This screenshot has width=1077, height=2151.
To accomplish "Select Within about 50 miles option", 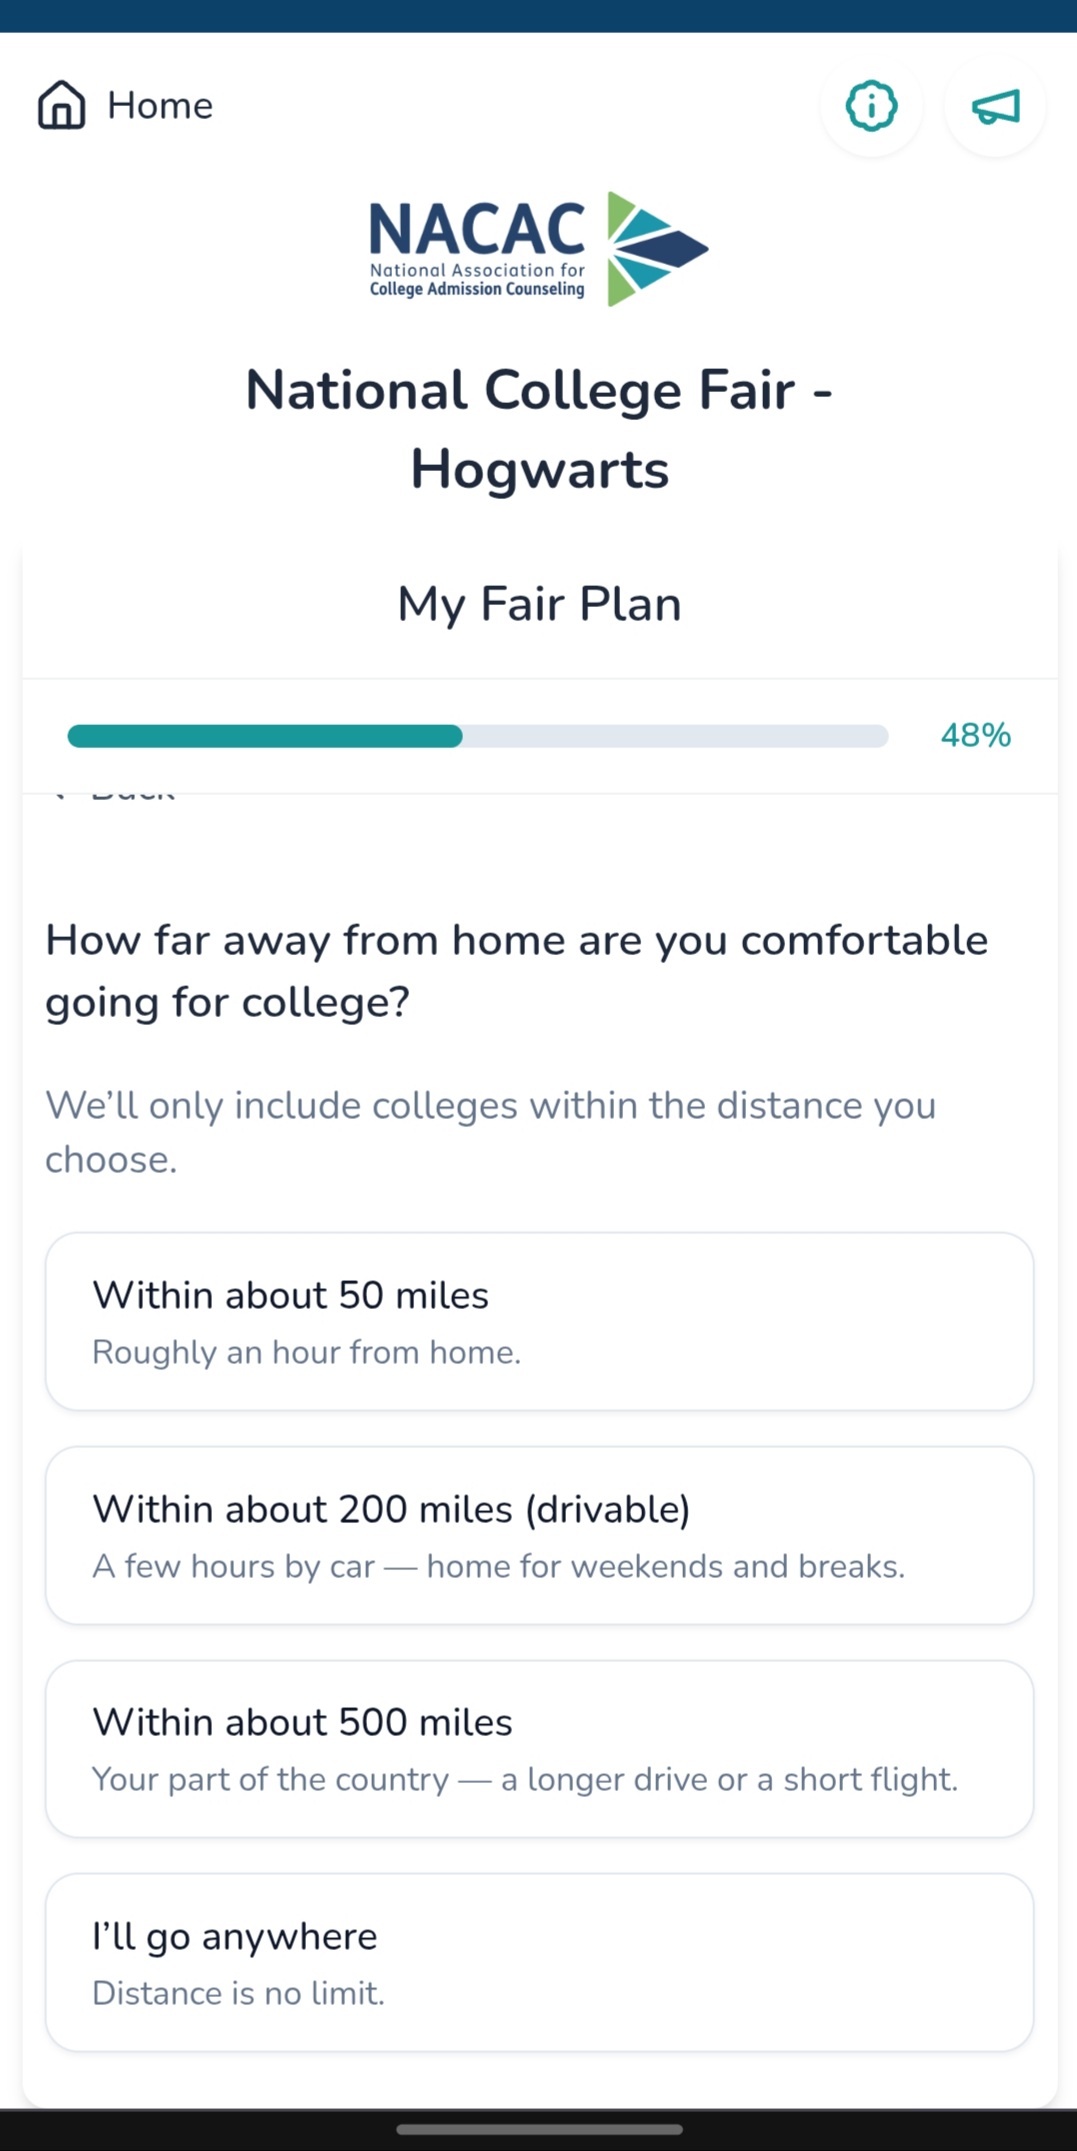I will click(x=539, y=1321).
